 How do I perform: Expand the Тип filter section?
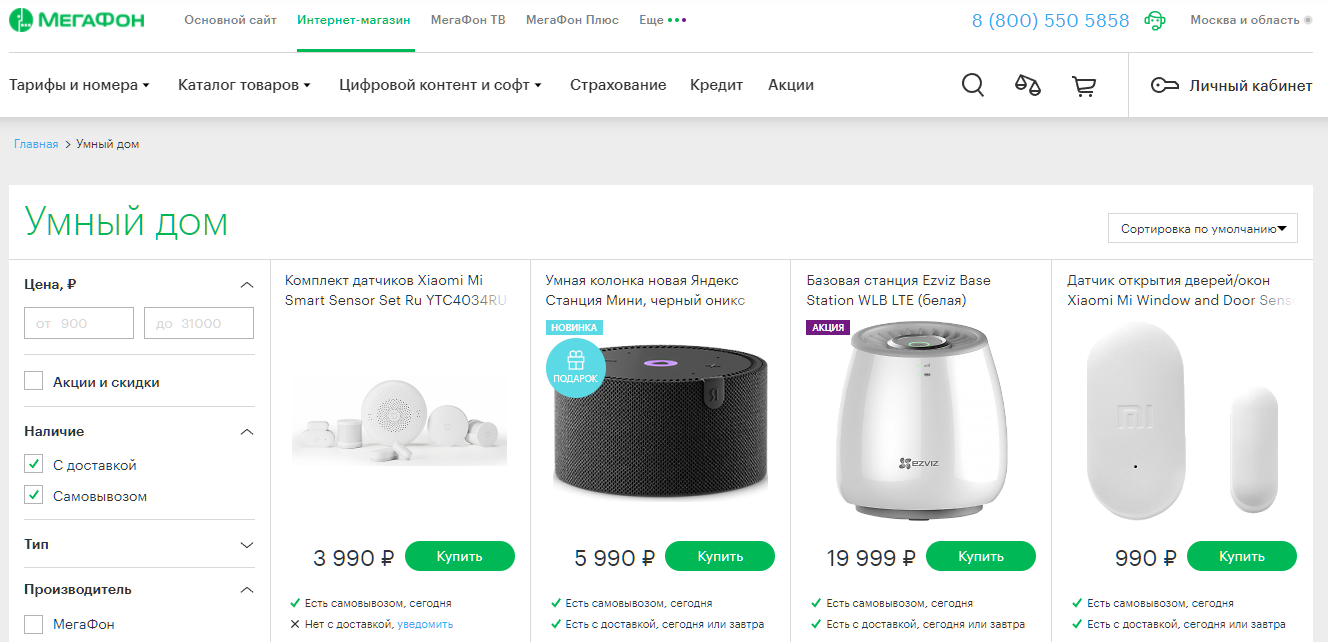(248, 545)
